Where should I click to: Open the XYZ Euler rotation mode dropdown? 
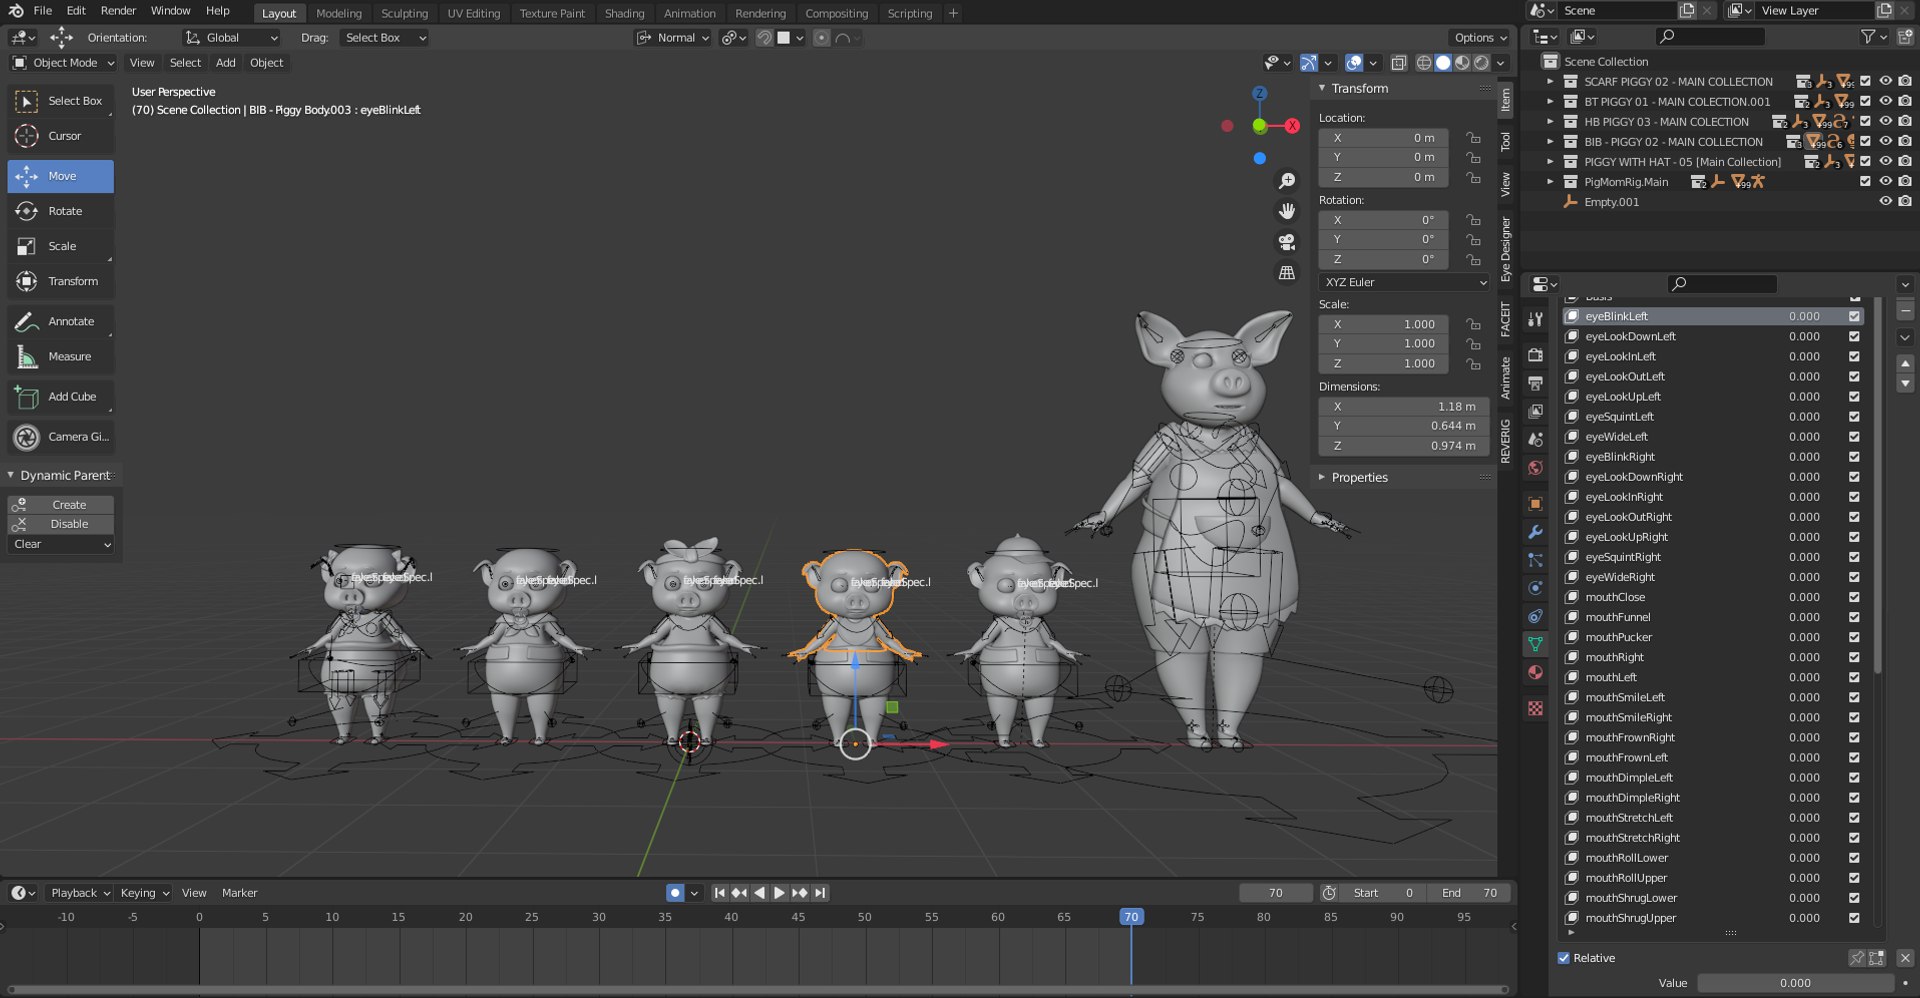[x=1404, y=283]
